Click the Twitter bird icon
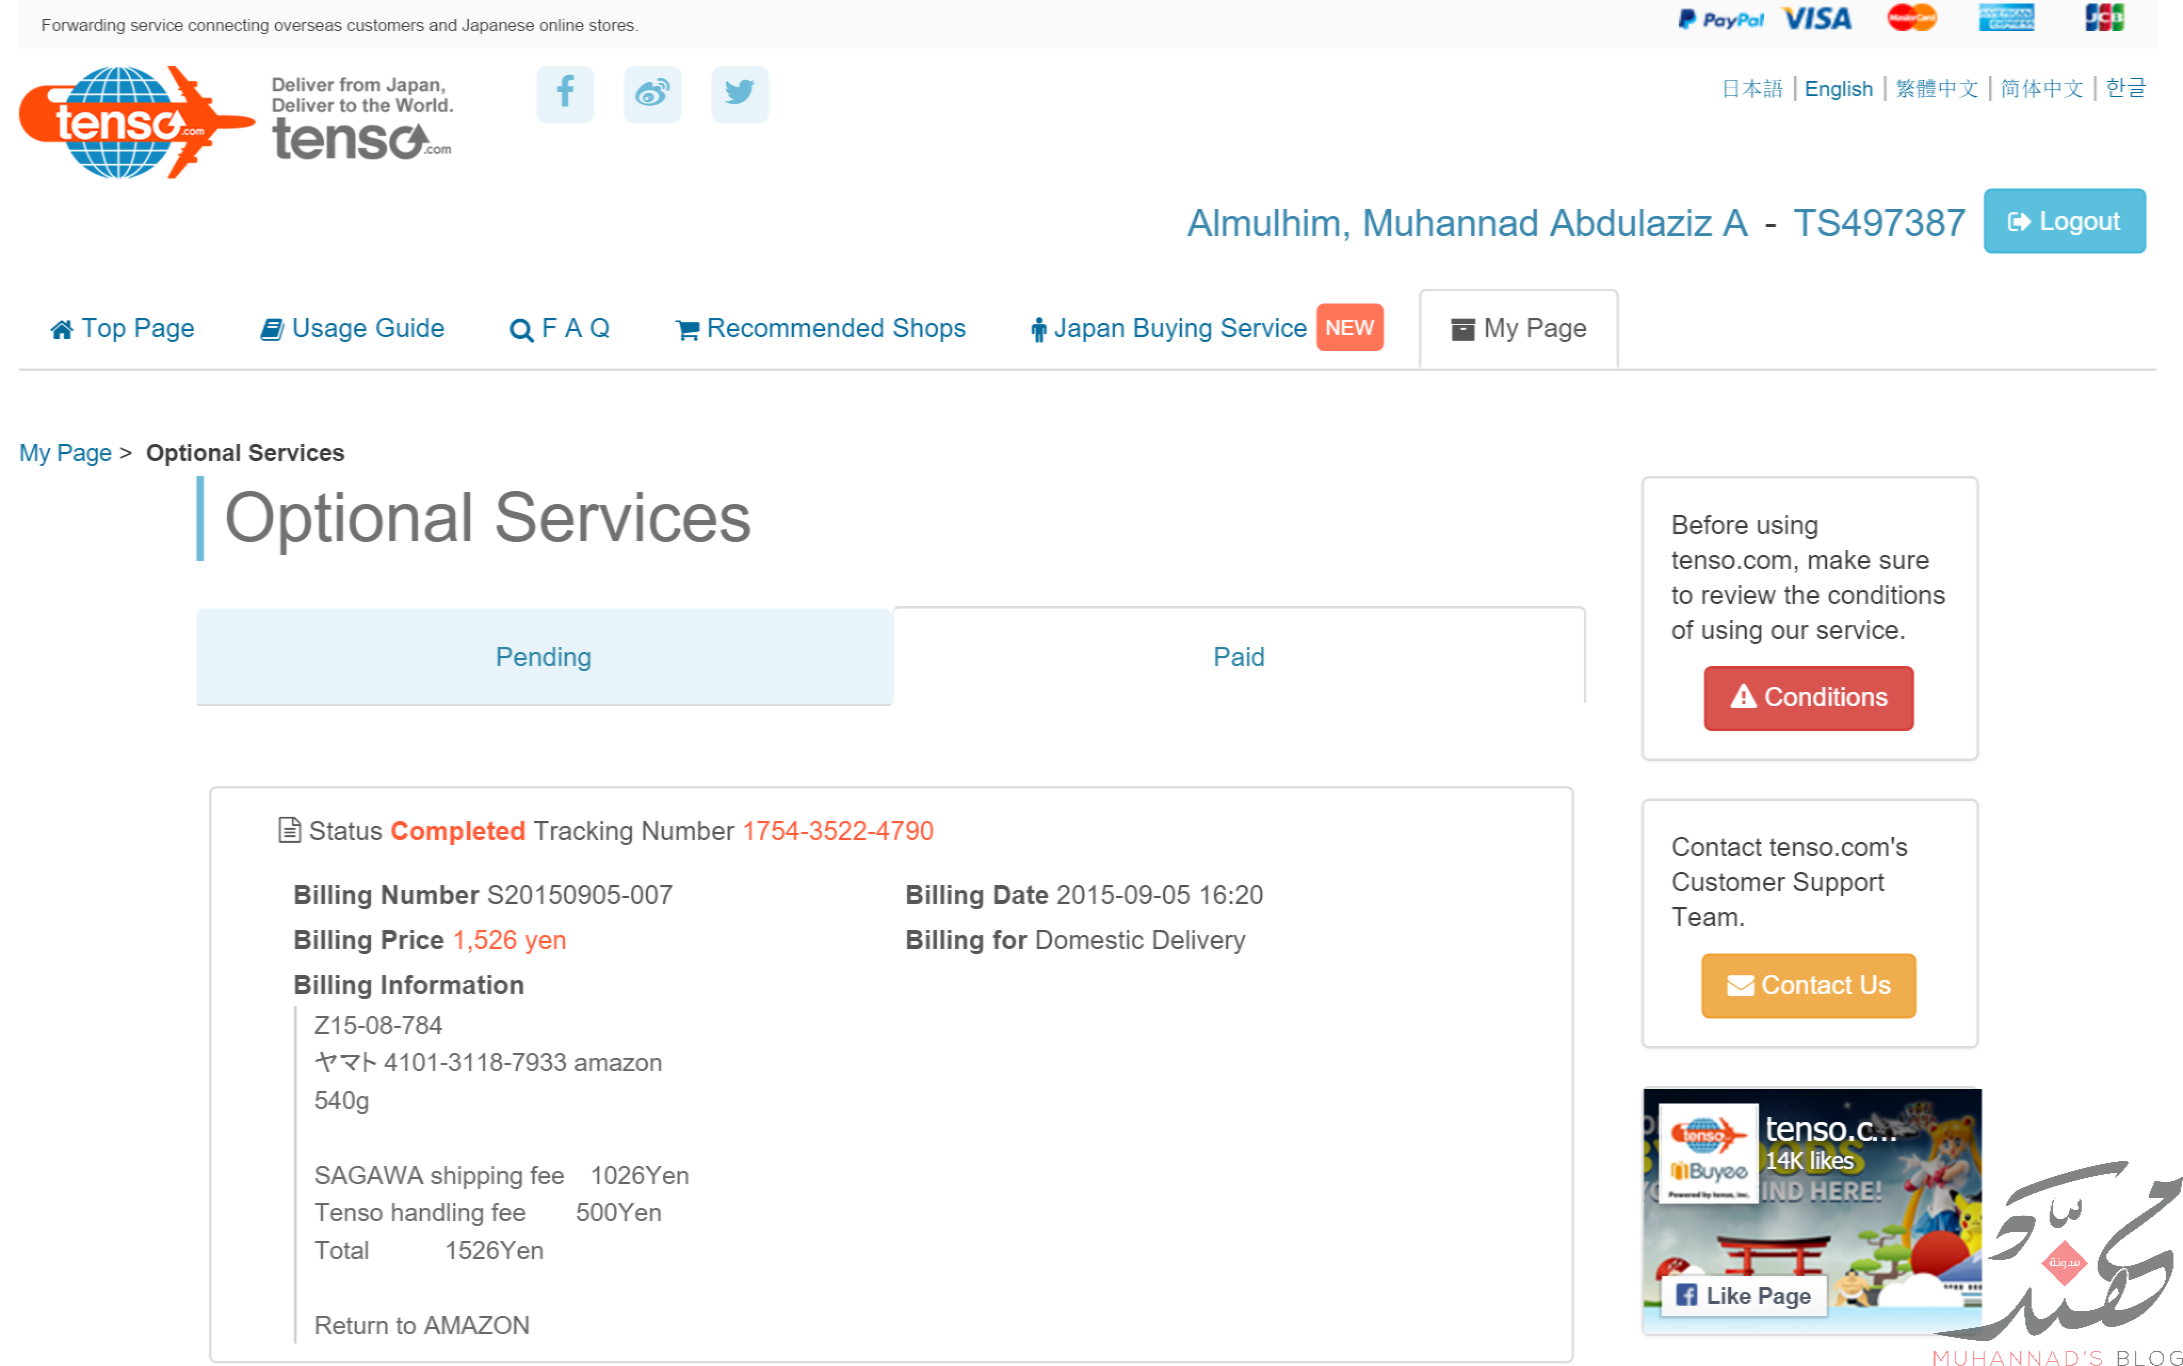Screen dimensions: 2183x1366 739,94
